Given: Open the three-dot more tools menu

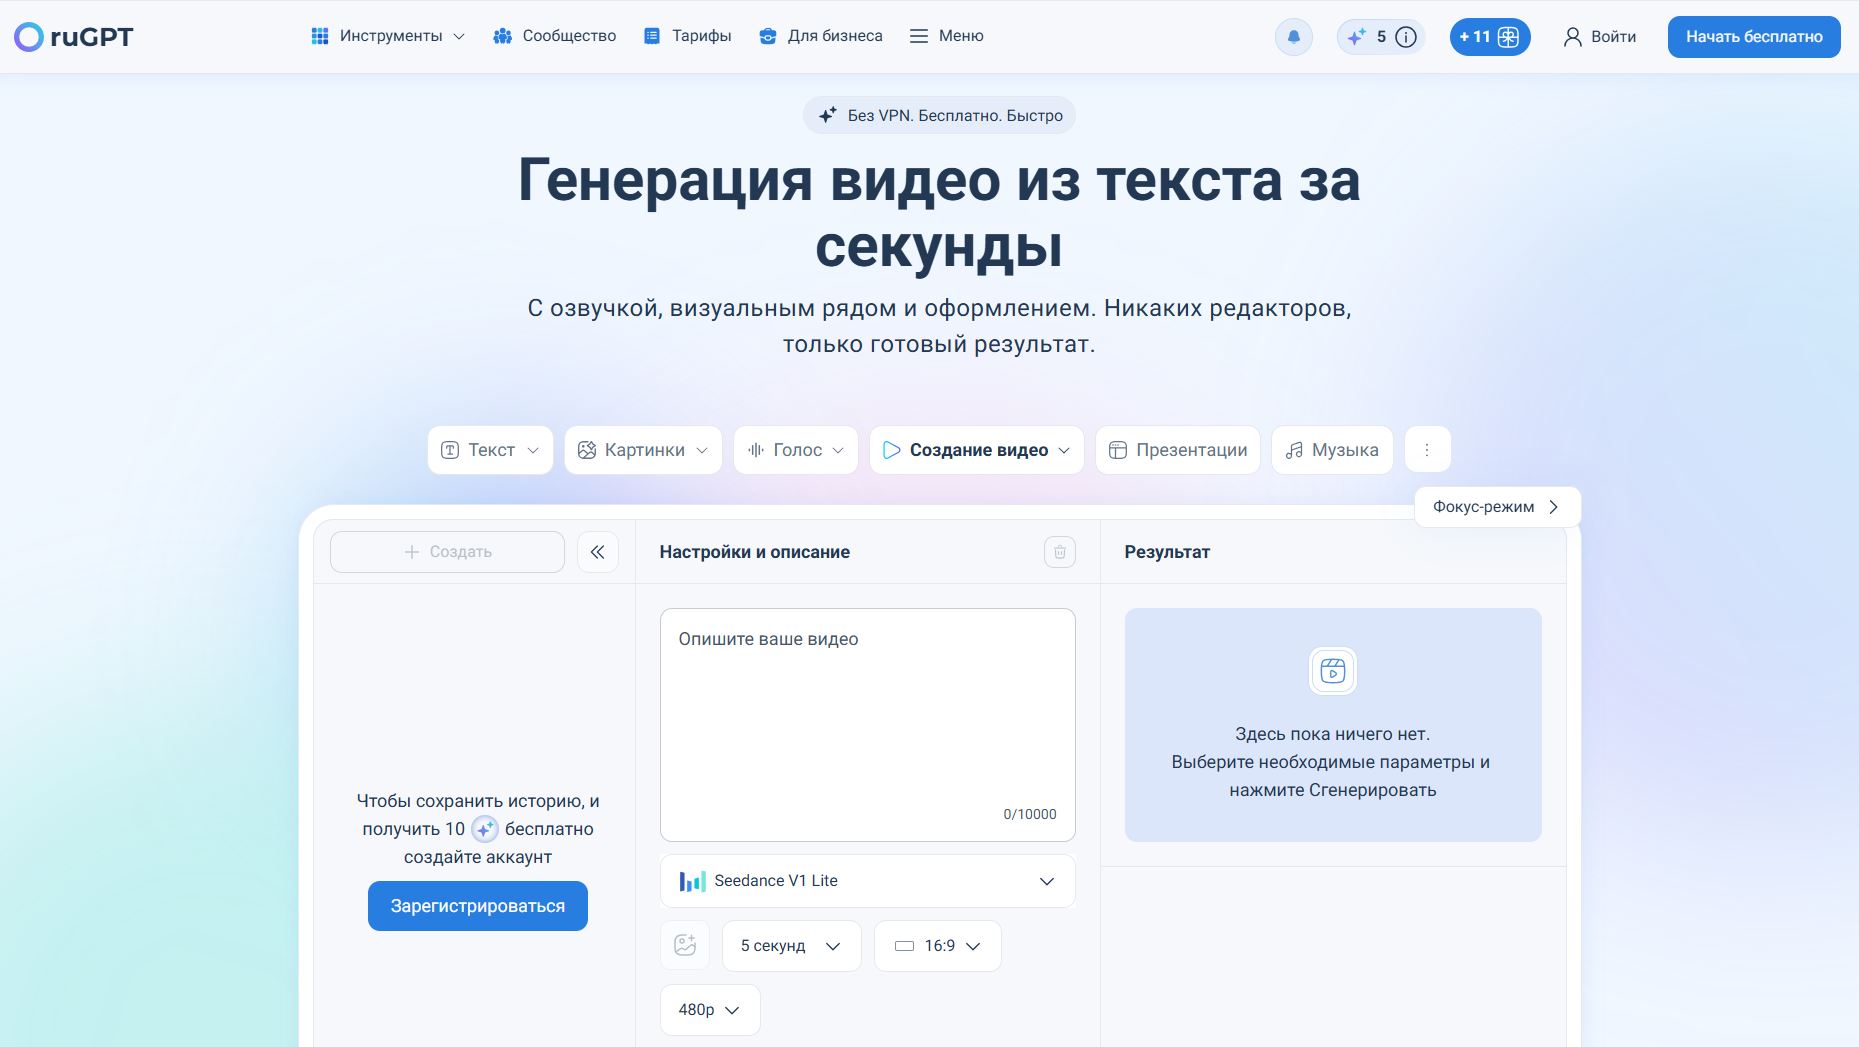Looking at the screenshot, I should 1427,449.
